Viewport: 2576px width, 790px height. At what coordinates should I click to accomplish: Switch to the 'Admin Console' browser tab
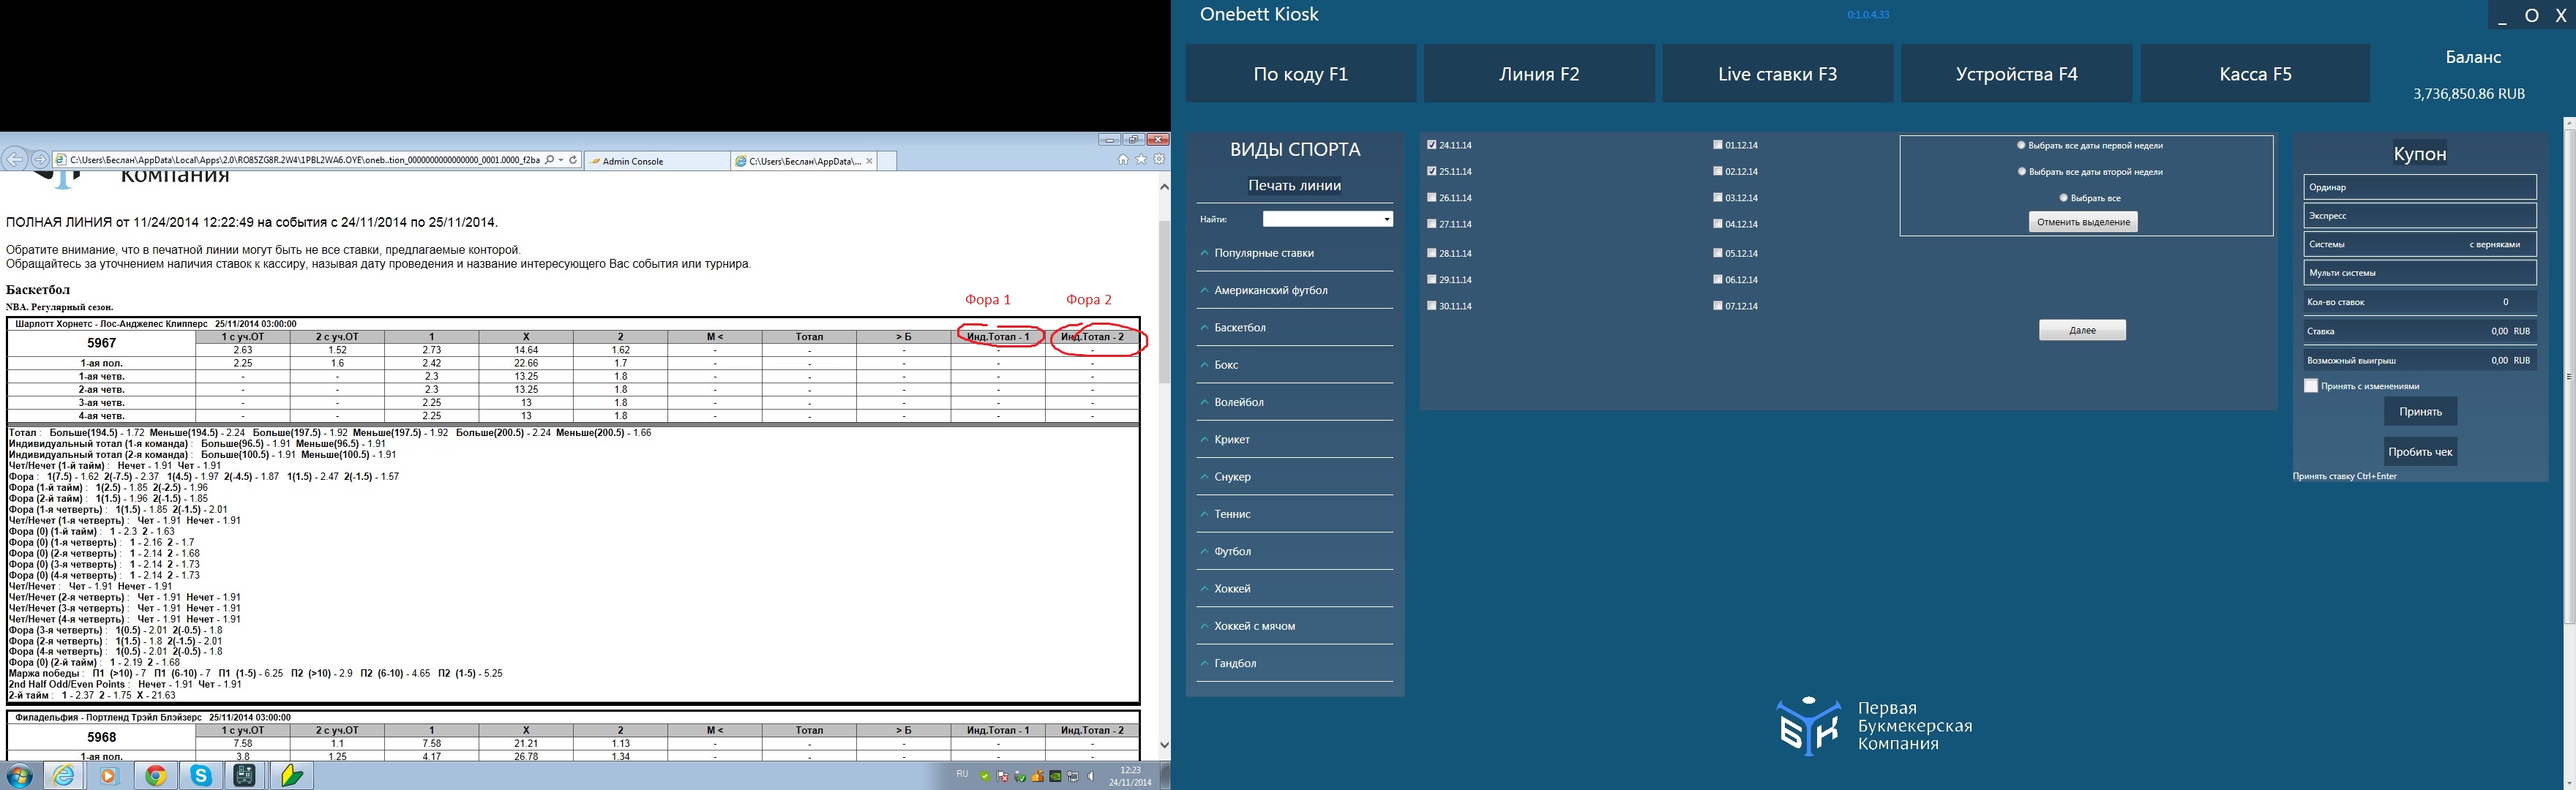657,161
